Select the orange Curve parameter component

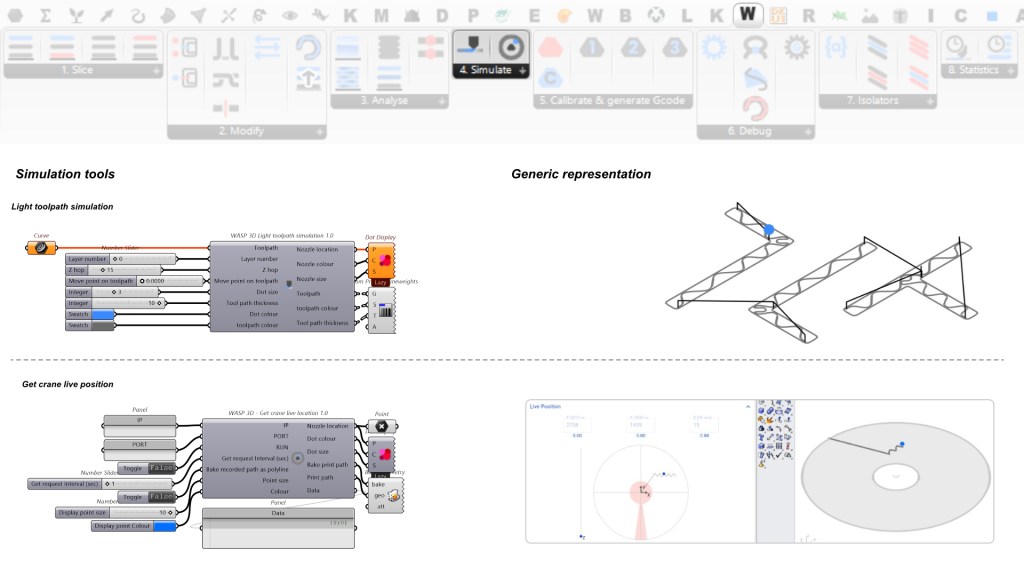(41, 248)
